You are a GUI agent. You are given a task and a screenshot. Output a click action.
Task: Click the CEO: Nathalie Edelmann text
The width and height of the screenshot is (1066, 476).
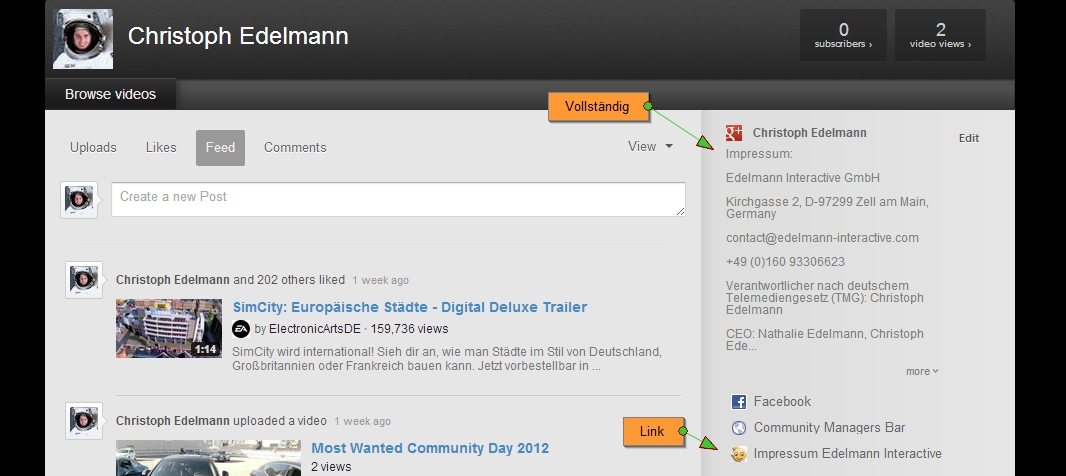tap(824, 339)
